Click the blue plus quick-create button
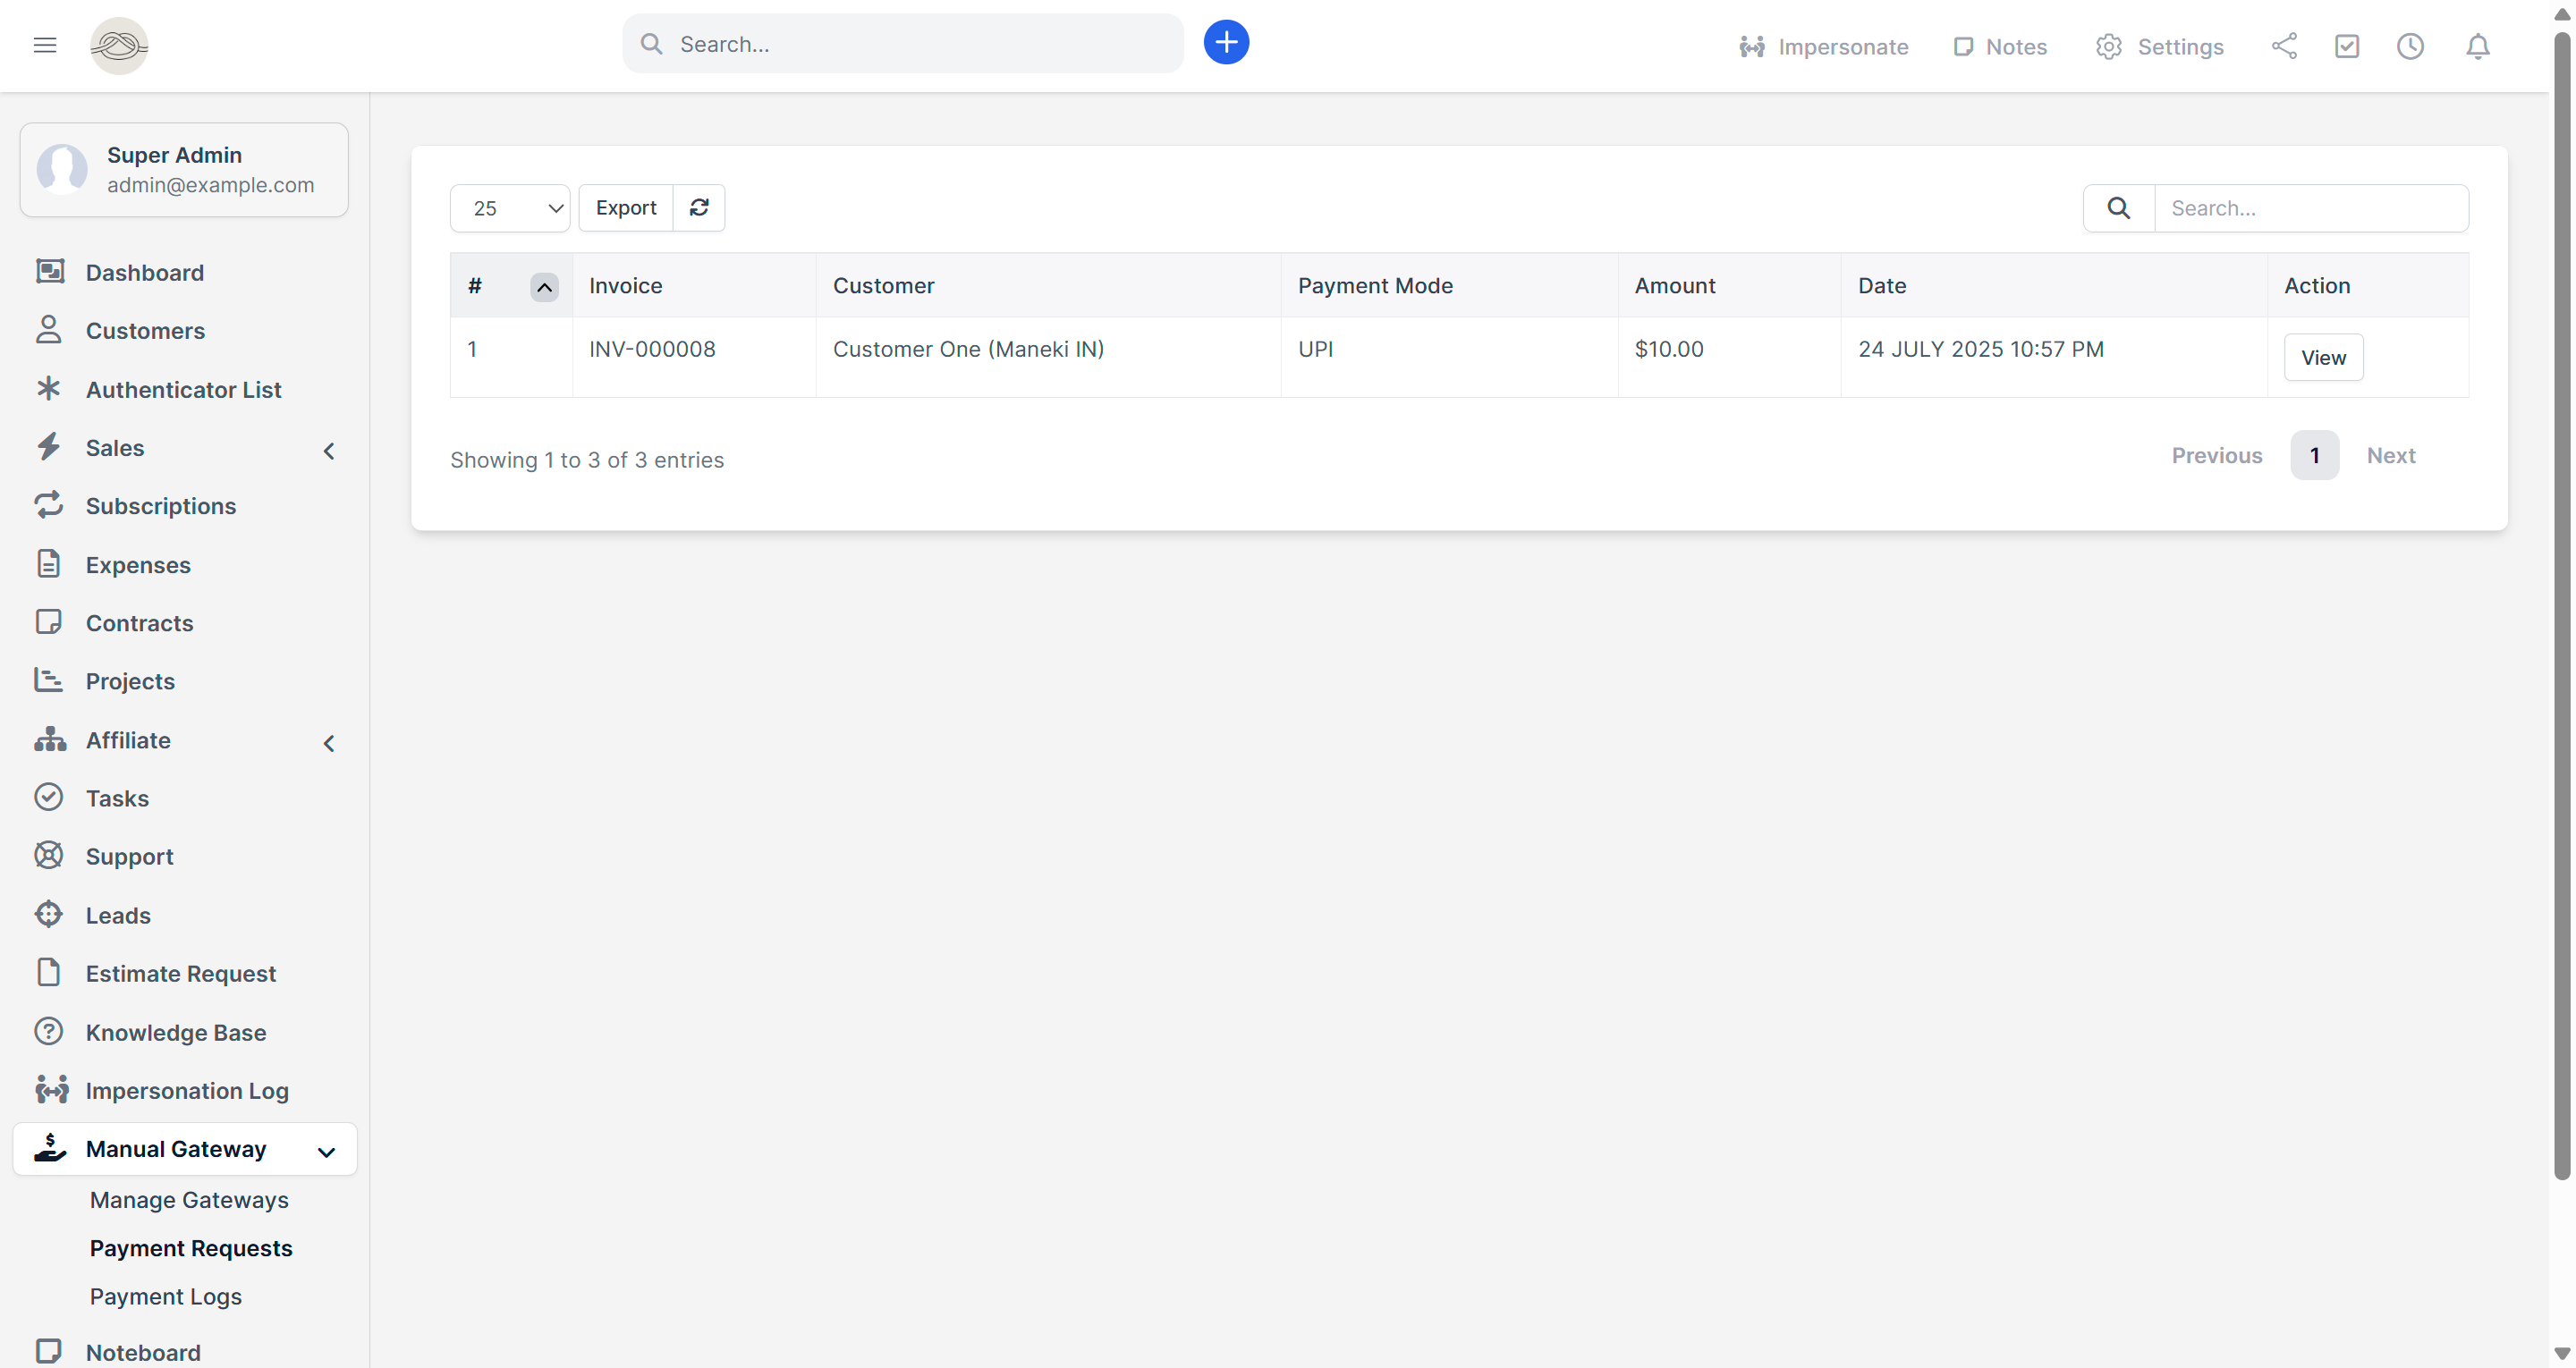The image size is (2576, 1368). [x=1226, y=42]
